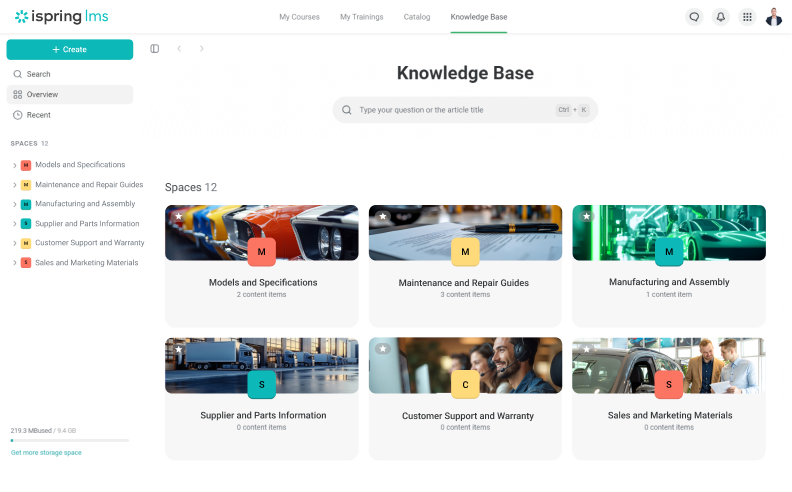
Task: Click the yellow M badge on Maintenance and Repair Guides card
Action: click(465, 252)
